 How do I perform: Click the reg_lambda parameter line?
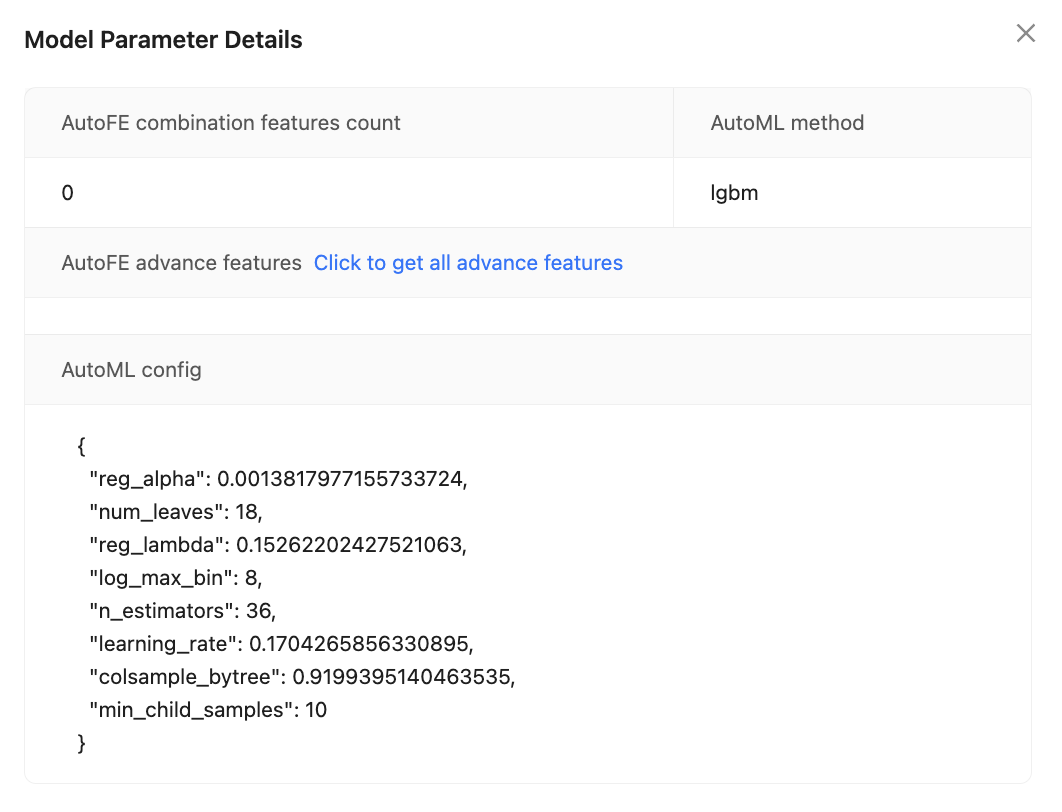pos(278,545)
